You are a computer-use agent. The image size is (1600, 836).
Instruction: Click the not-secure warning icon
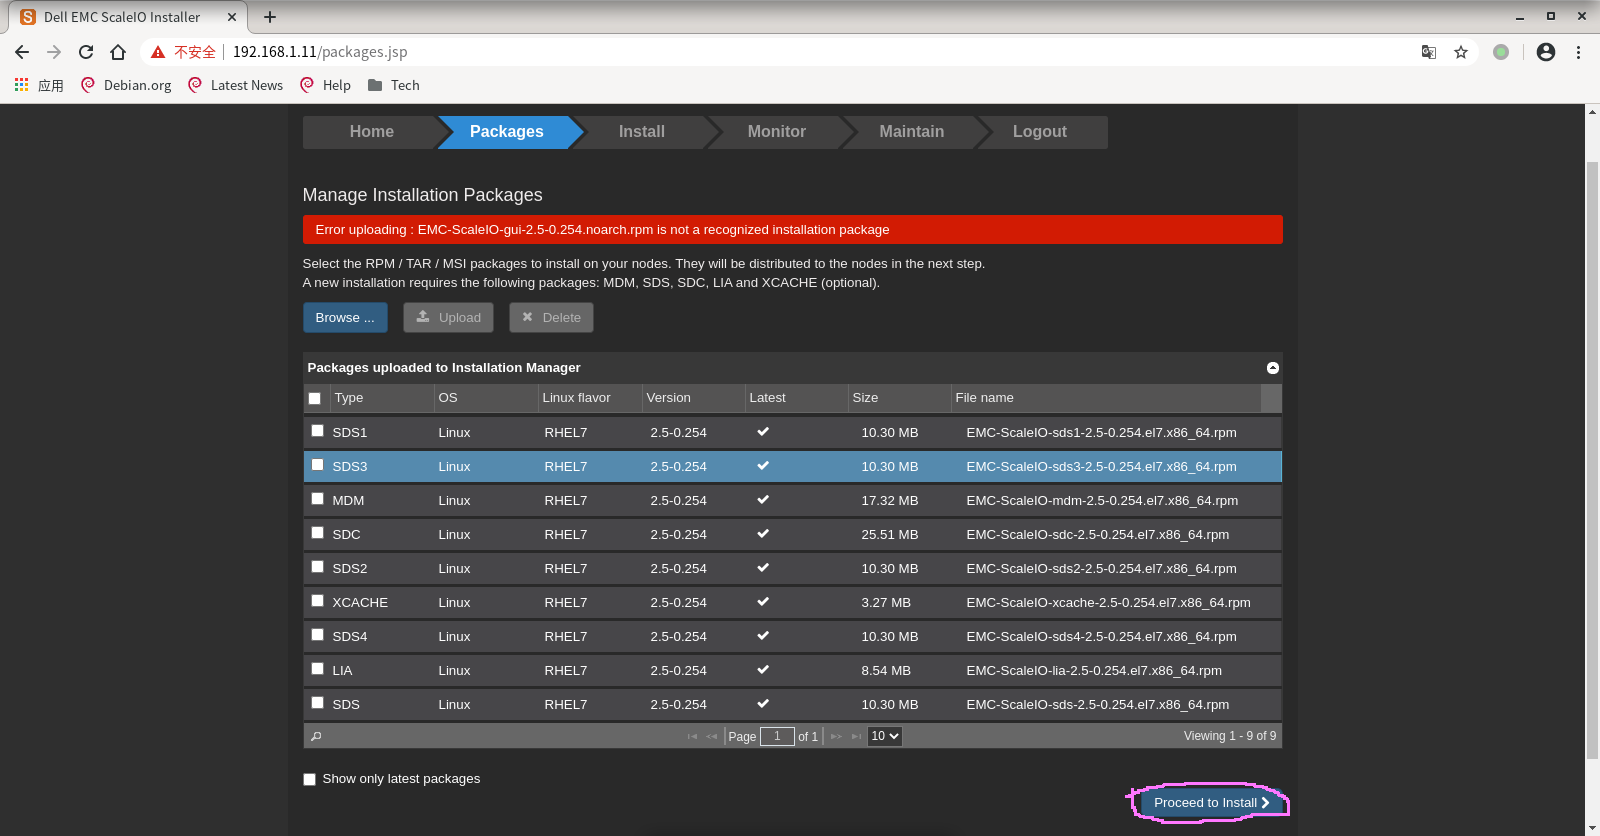click(158, 52)
